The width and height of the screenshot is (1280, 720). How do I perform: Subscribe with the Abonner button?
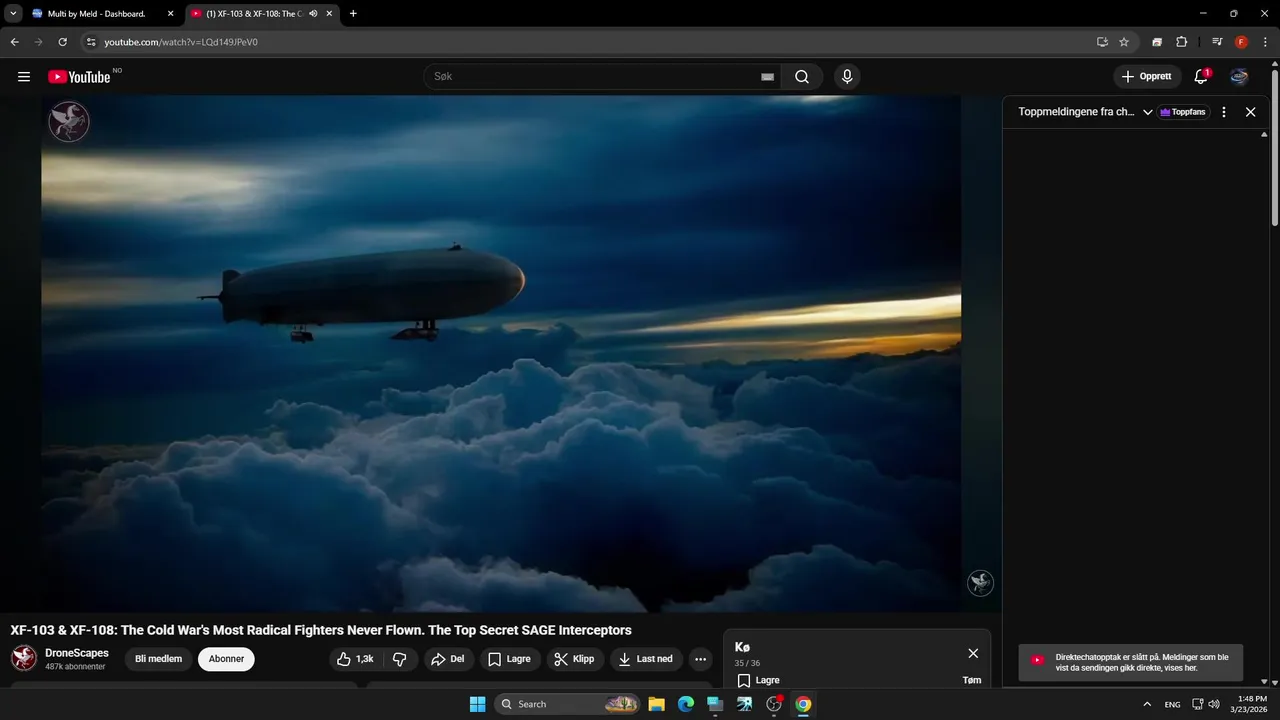tap(226, 659)
